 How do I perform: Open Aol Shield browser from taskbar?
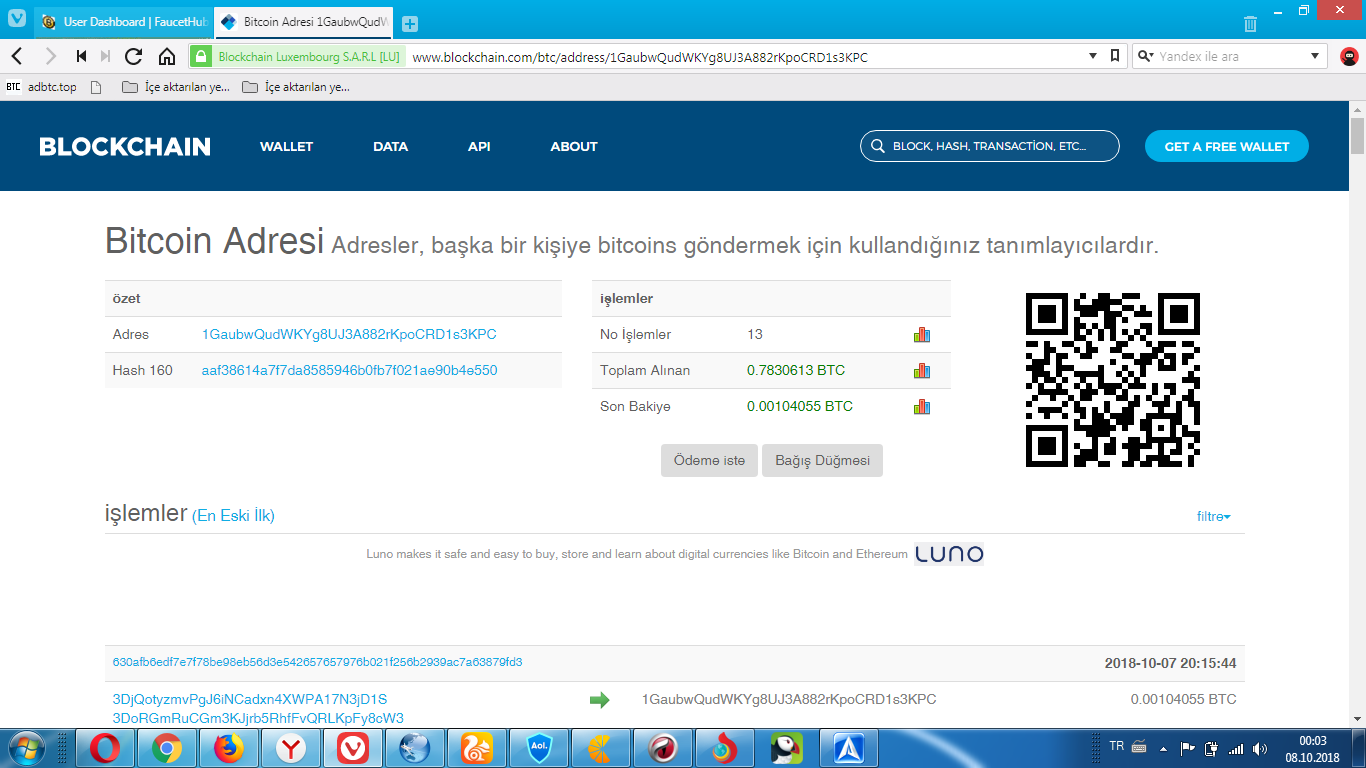point(539,748)
